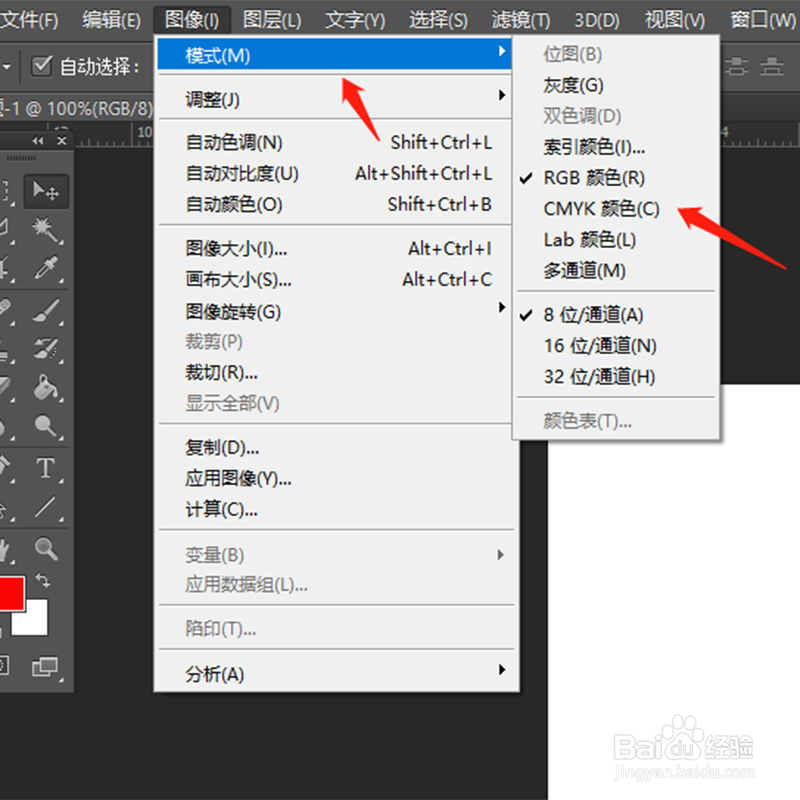Toggle the 自动选择 checkbox

tap(39, 66)
